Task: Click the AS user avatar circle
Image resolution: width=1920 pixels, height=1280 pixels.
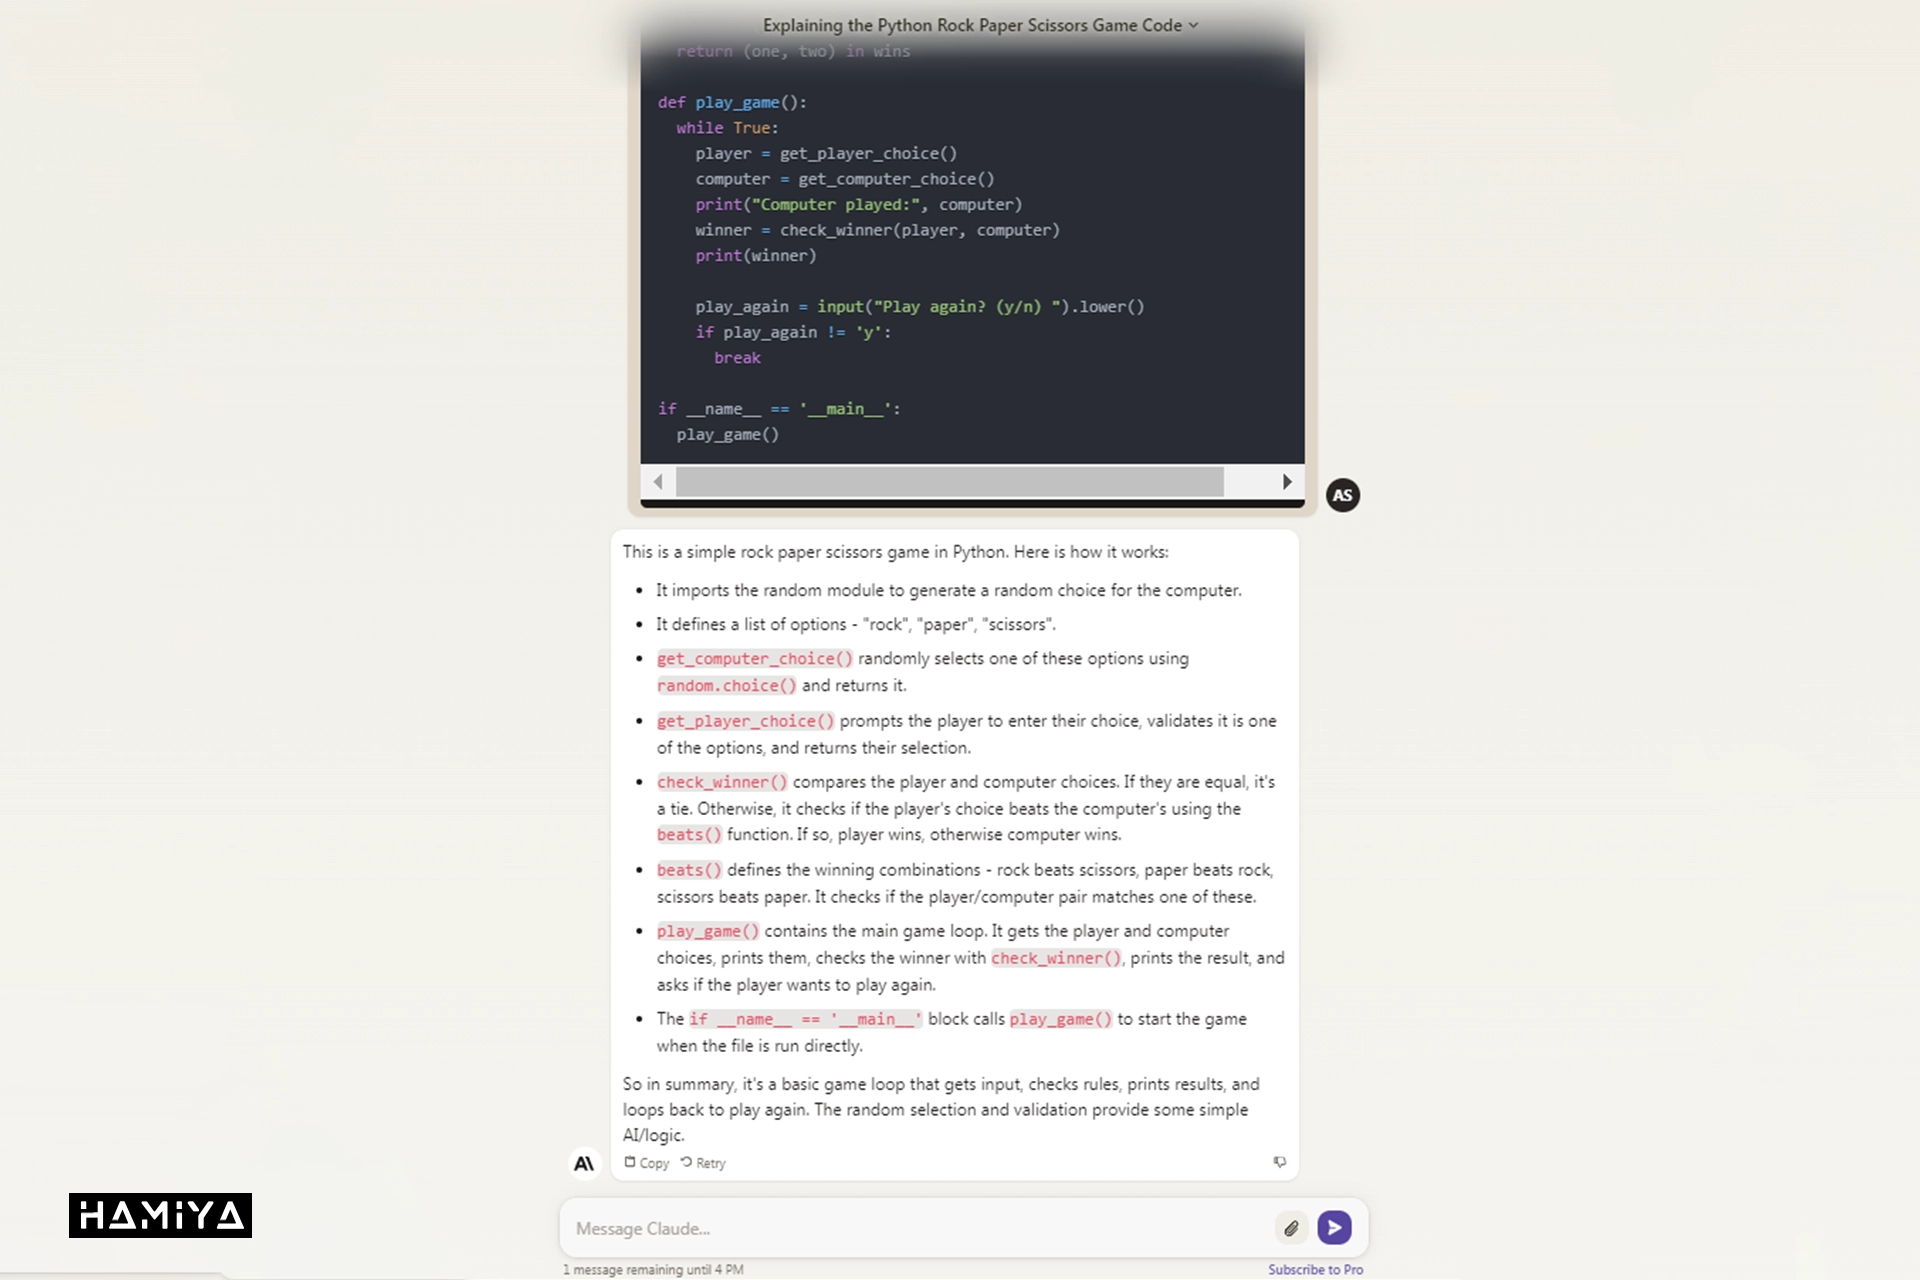Action: point(1342,495)
